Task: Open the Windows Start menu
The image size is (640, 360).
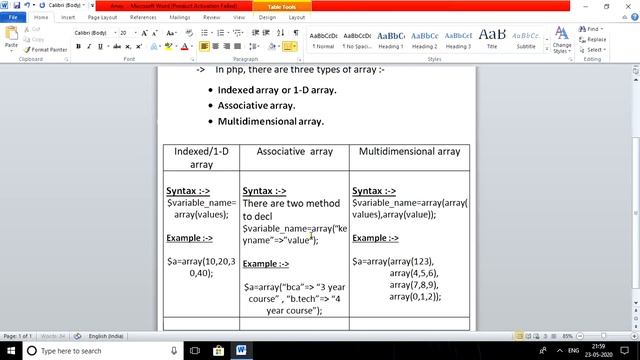Action: (x=11, y=351)
